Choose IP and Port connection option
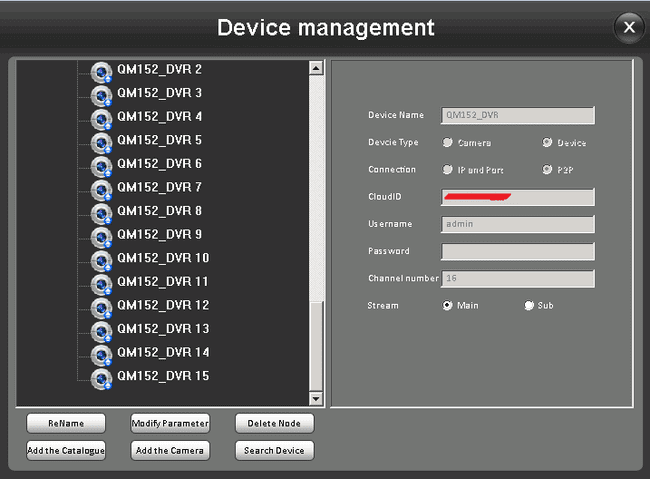Viewport: 650px width, 479px height. tap(447, 170)
